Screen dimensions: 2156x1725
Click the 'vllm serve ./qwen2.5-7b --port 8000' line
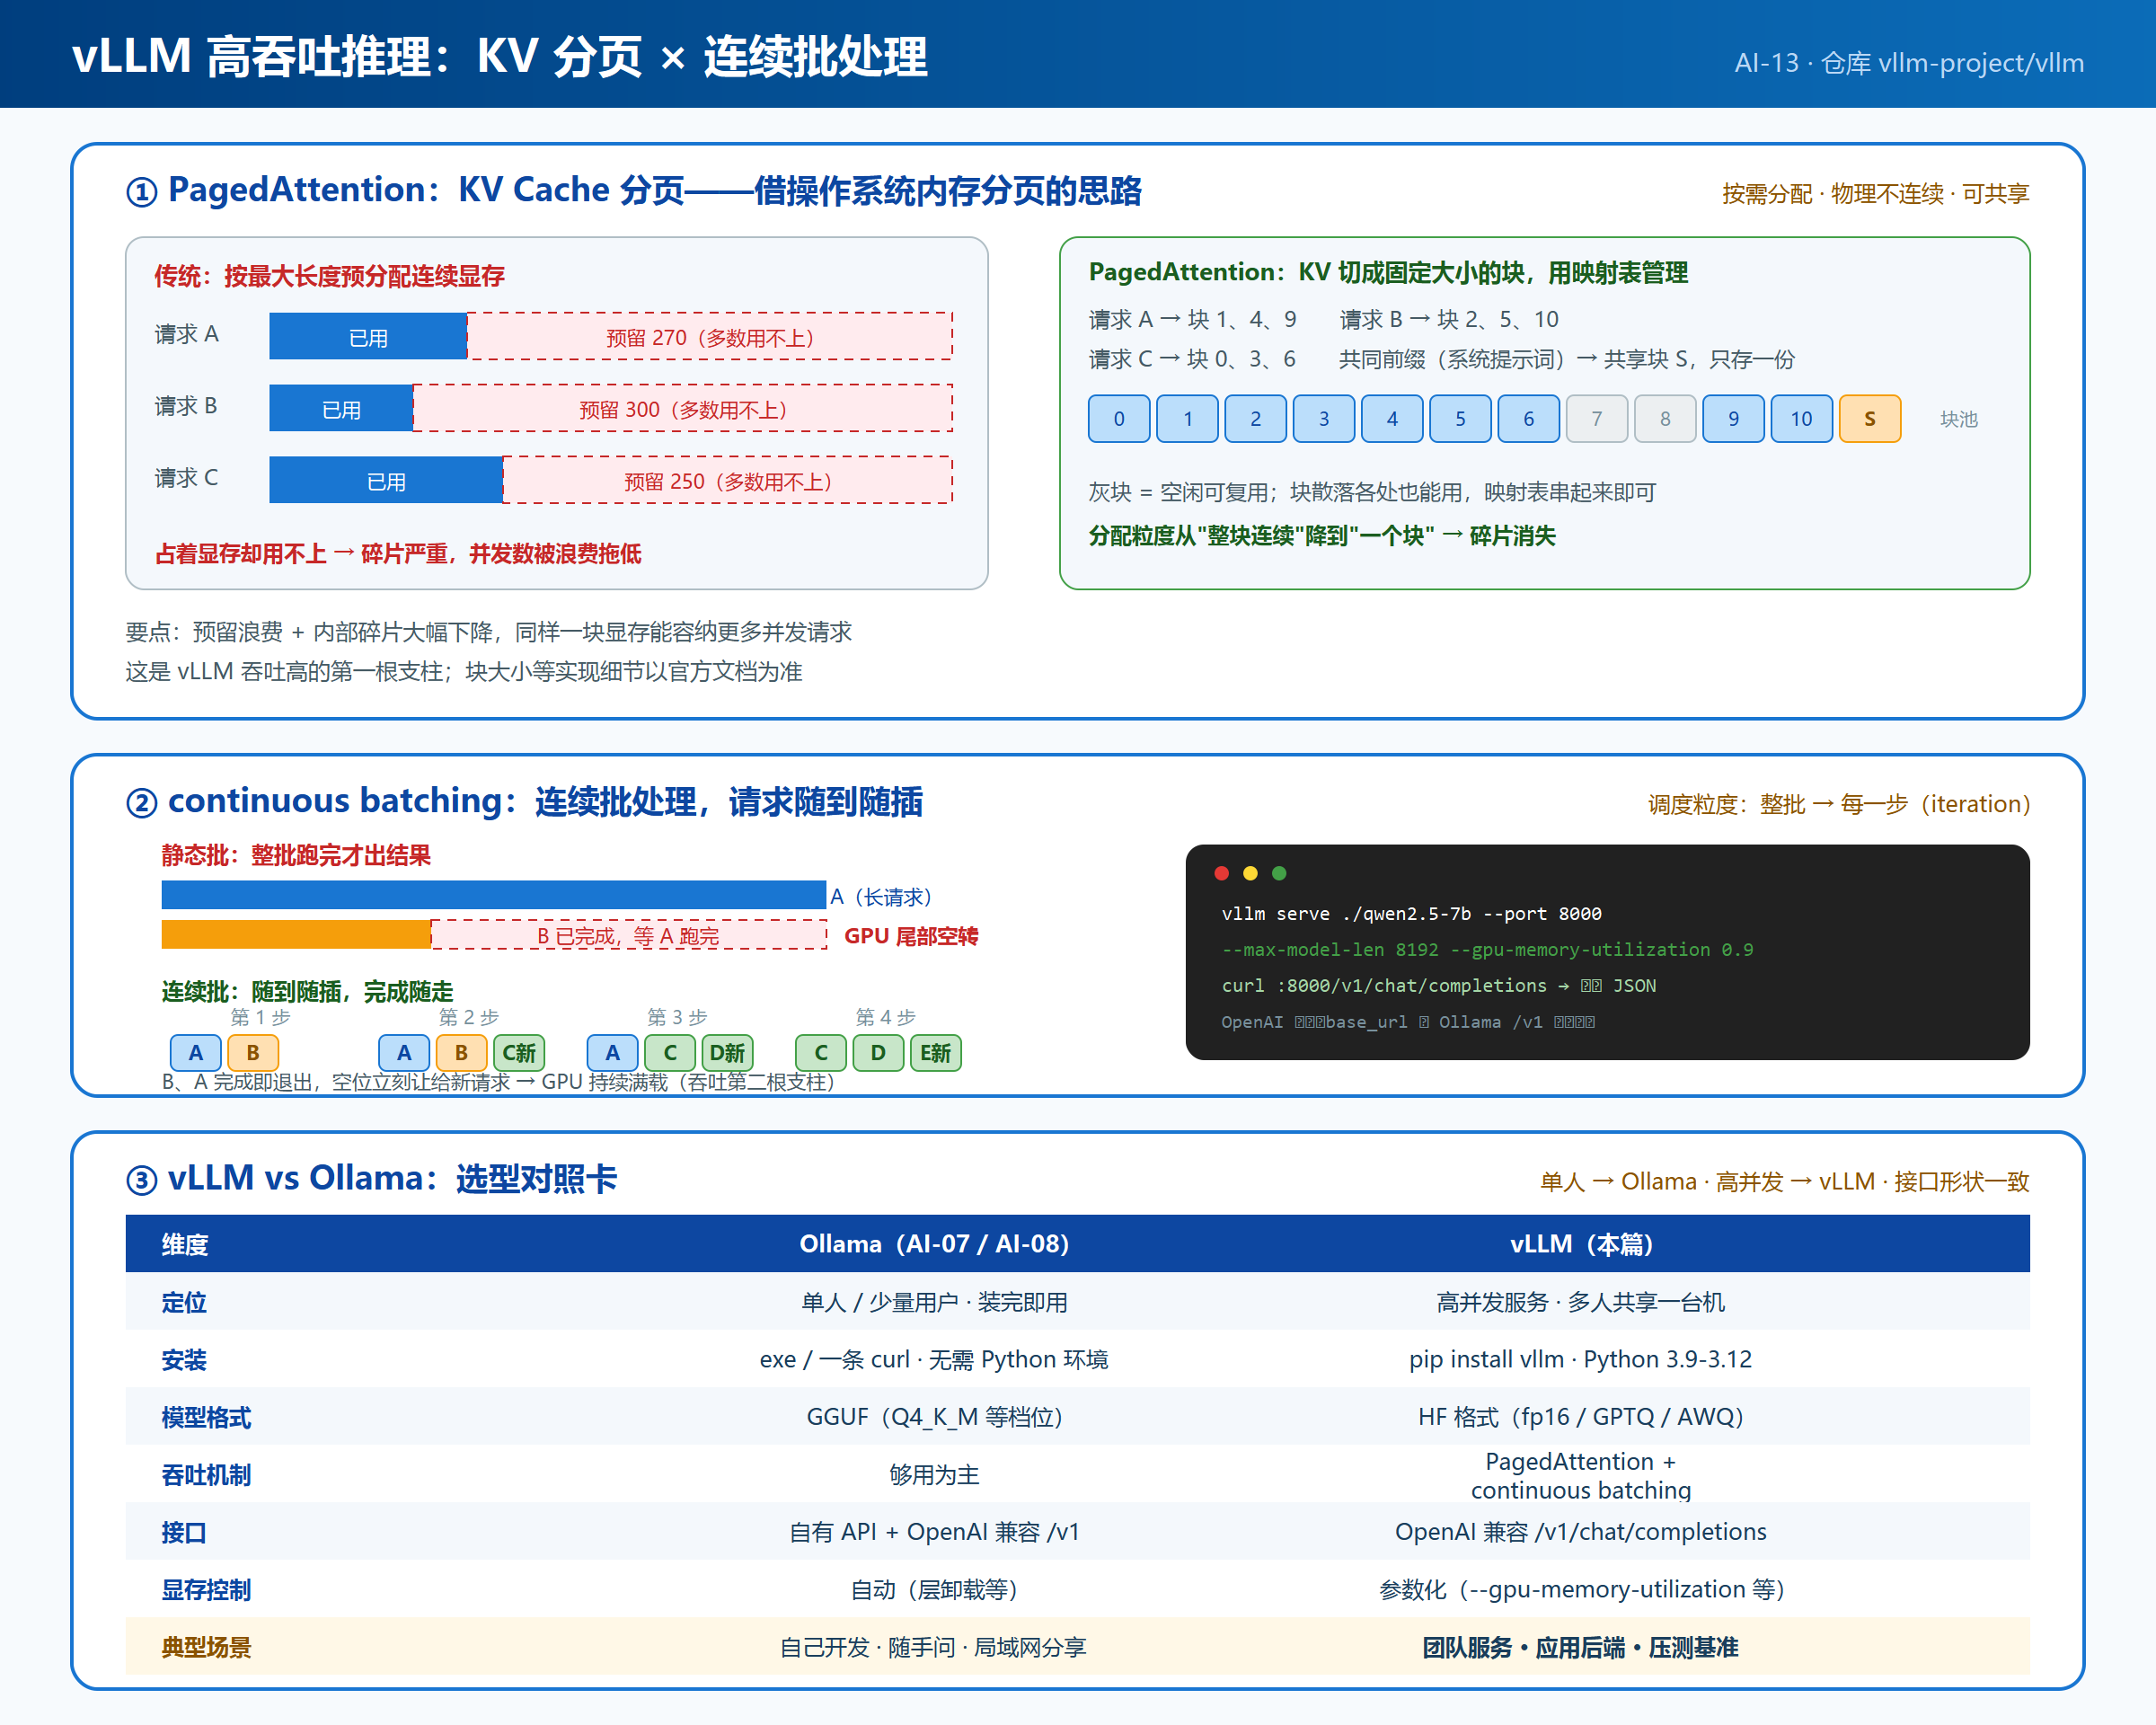point(1411,914)
